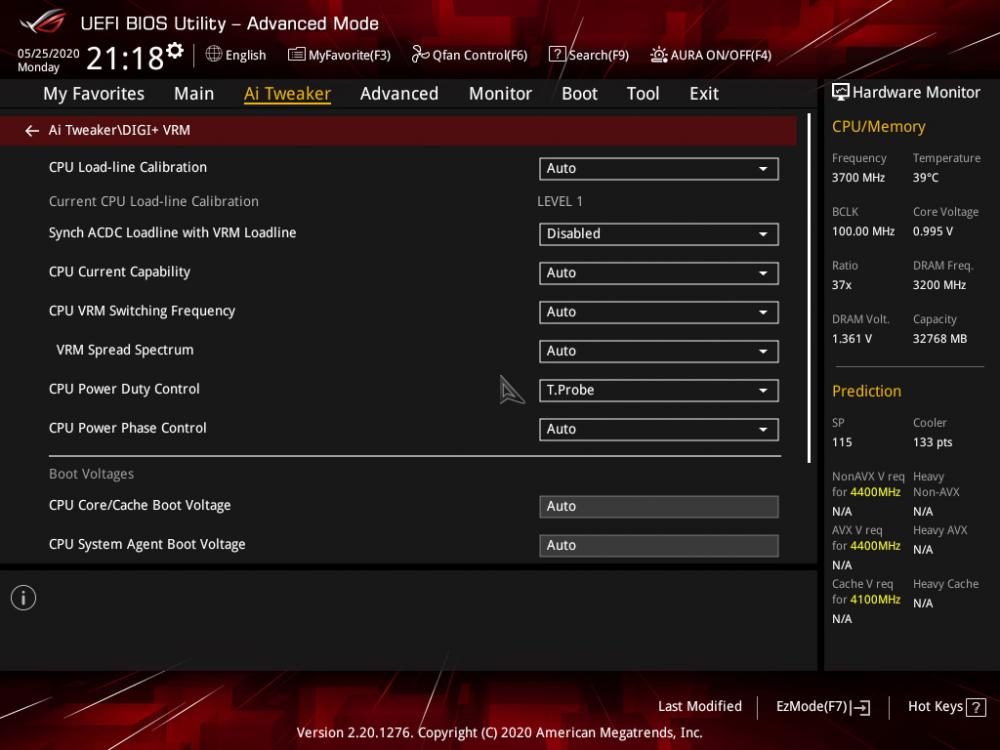
Task: Click the 32768 MB capacity value
Action: (939, 339)
